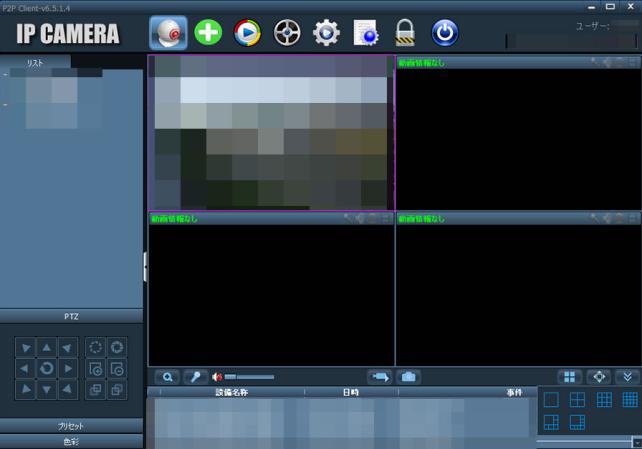Collapse the event panel with double chevron
The image size is (642, 449).
627,377
